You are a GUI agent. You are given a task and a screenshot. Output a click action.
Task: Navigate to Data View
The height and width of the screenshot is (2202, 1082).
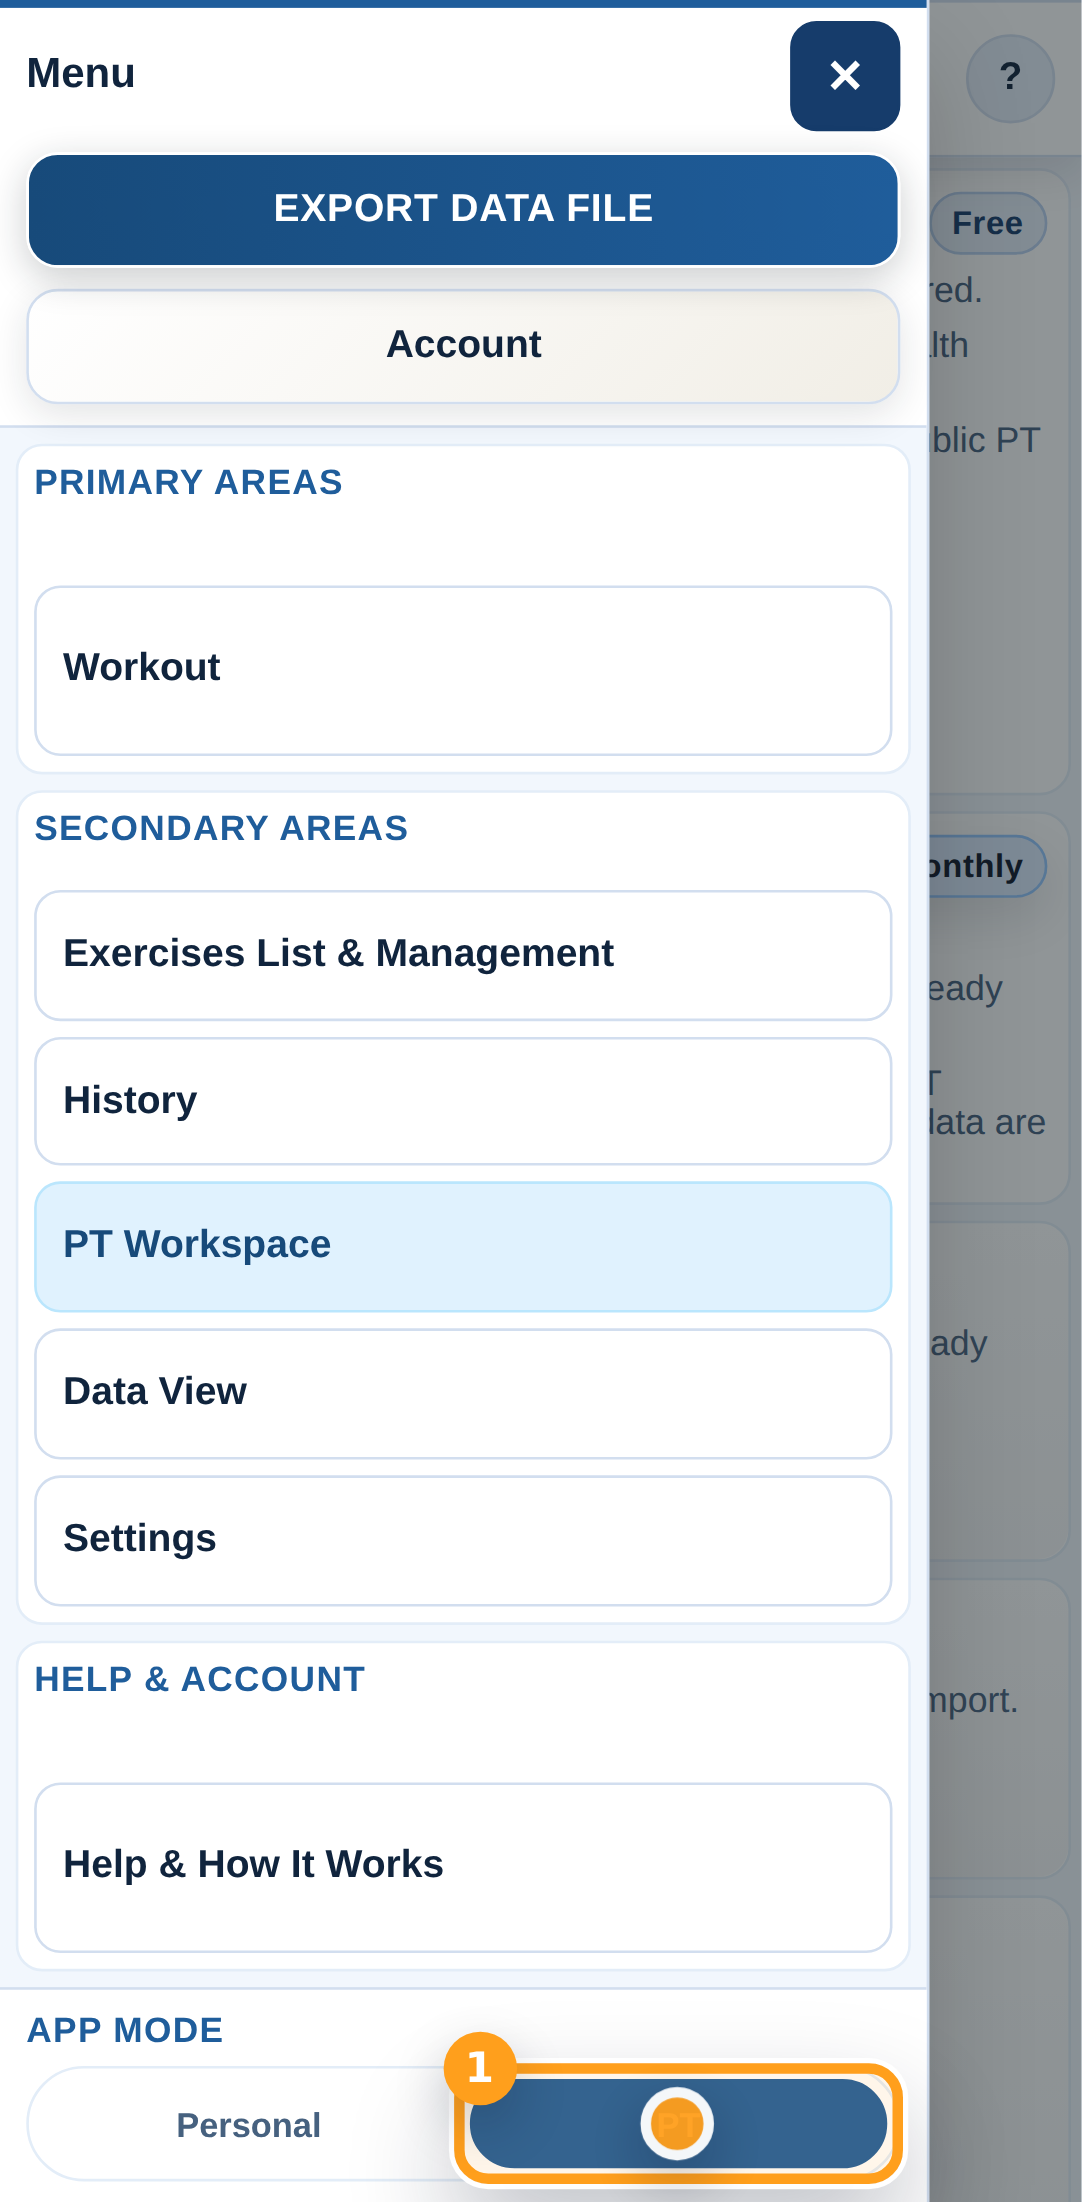point(463,1393)
